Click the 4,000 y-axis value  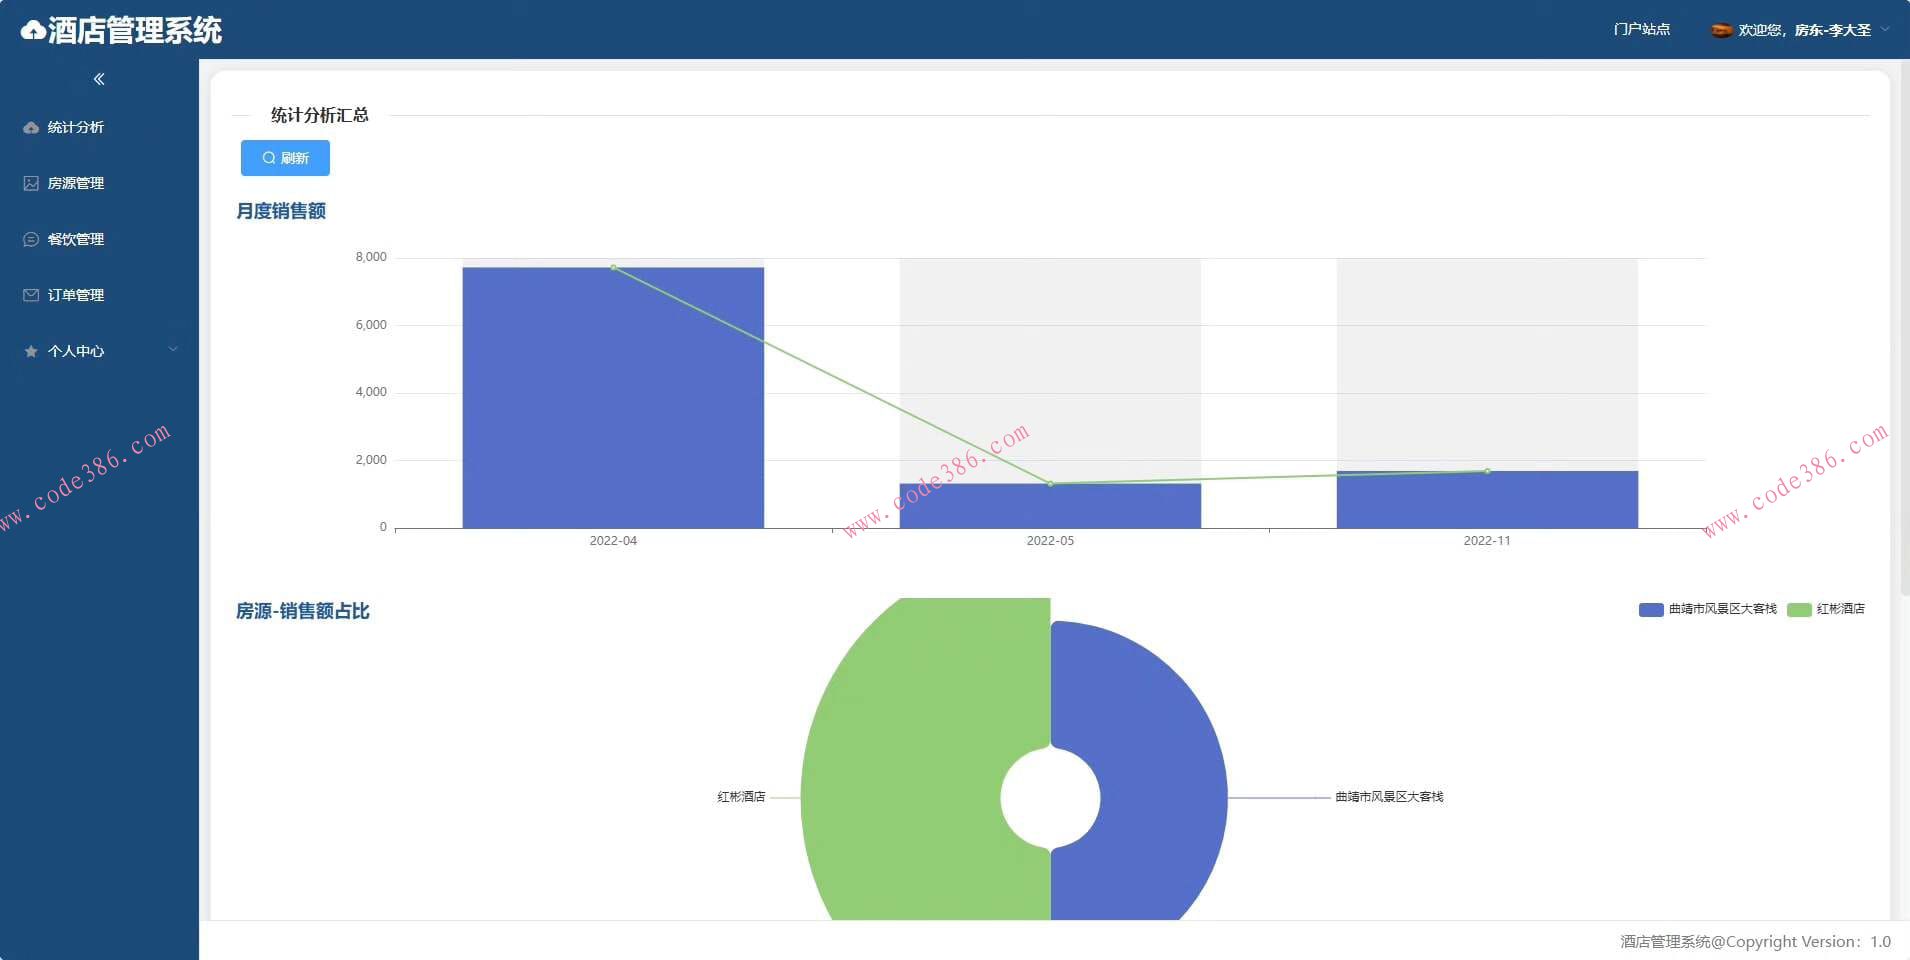click(371, 392)
